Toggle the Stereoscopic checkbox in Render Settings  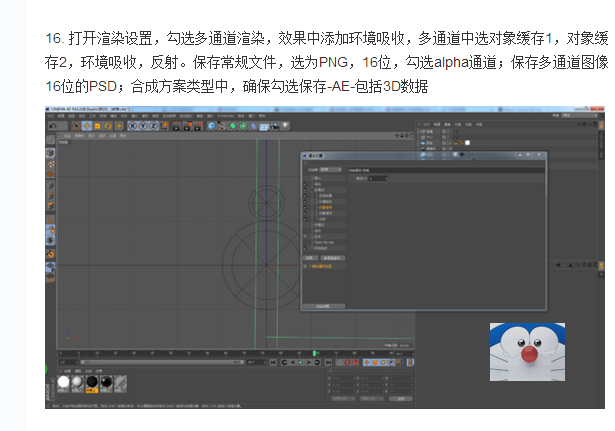[x=305, y=236]
